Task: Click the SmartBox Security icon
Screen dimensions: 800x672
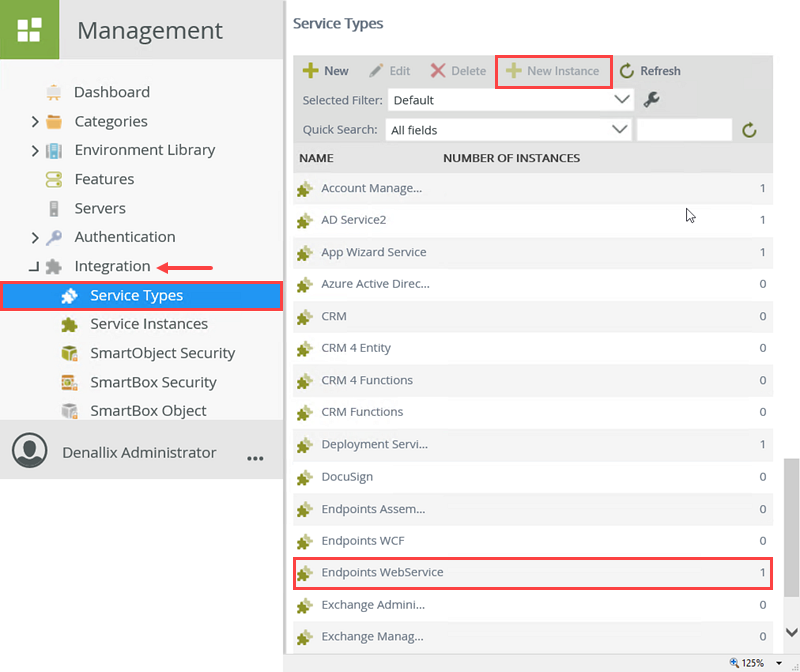Action: [69, 382]
